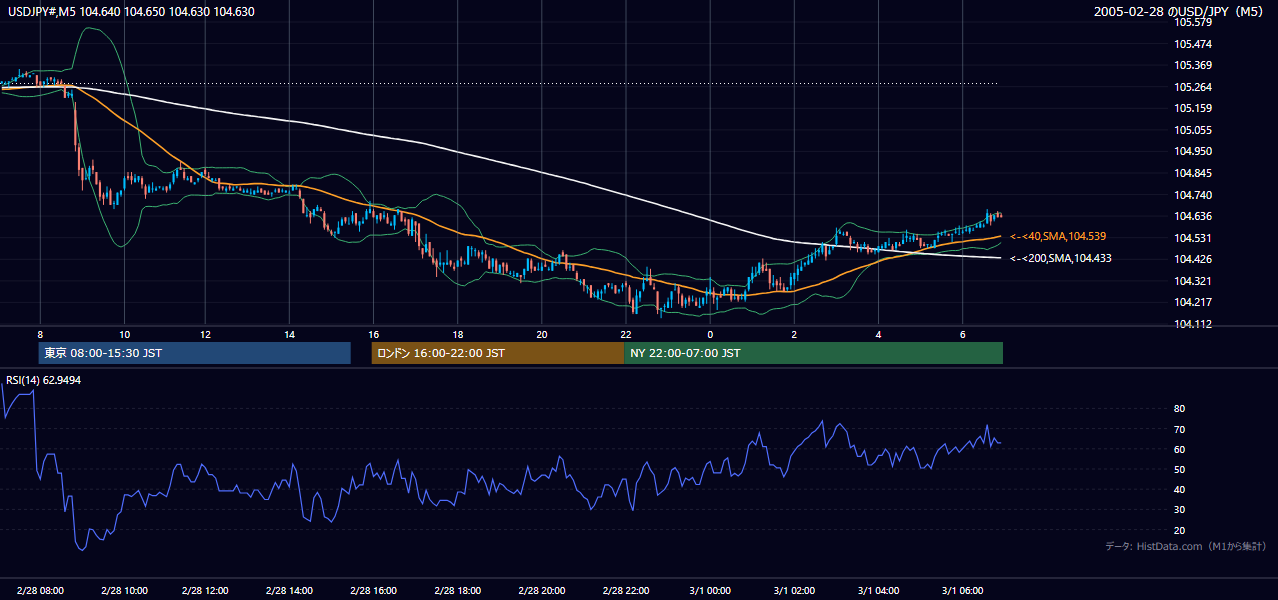Click RSI axis level 30

coord(1180,509)
